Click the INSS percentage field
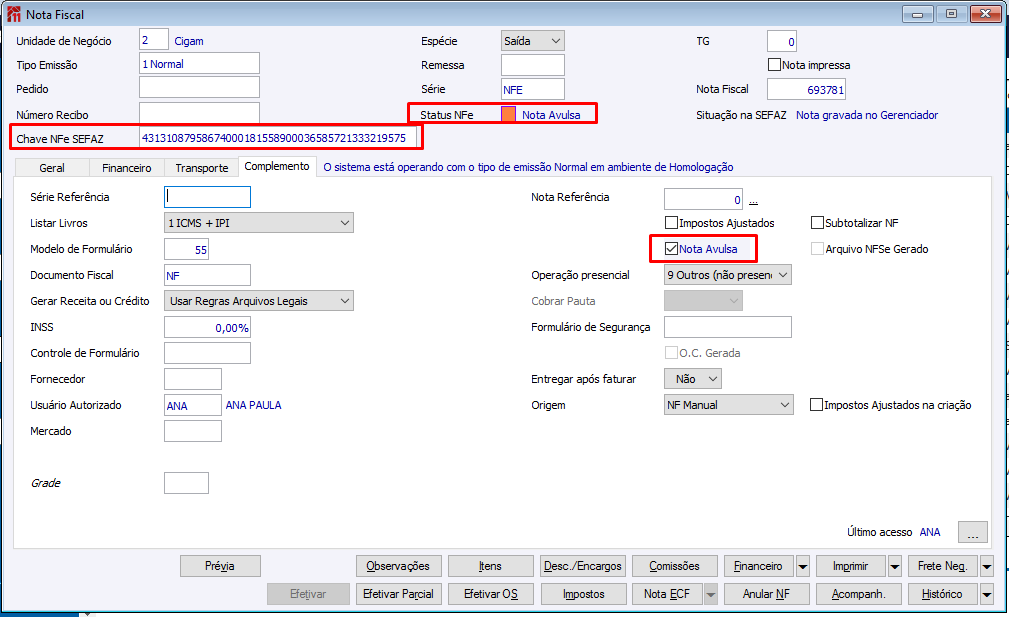The height and width of the screenshot is (617, 1009). pyautogui.click(x=207, y=327)
